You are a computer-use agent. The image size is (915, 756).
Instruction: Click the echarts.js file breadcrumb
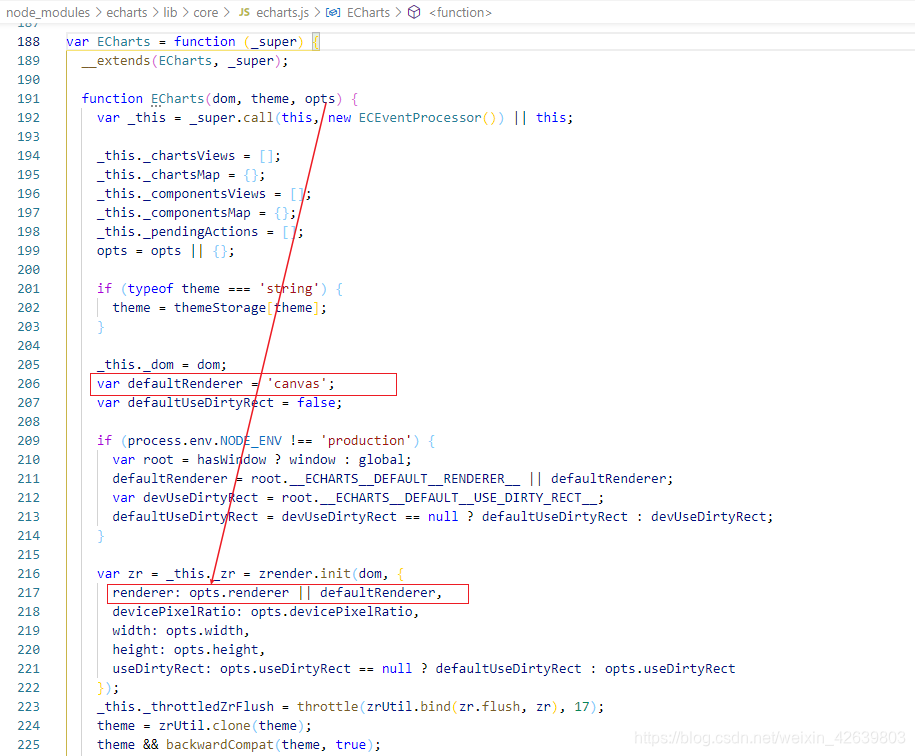coord(282,12)
